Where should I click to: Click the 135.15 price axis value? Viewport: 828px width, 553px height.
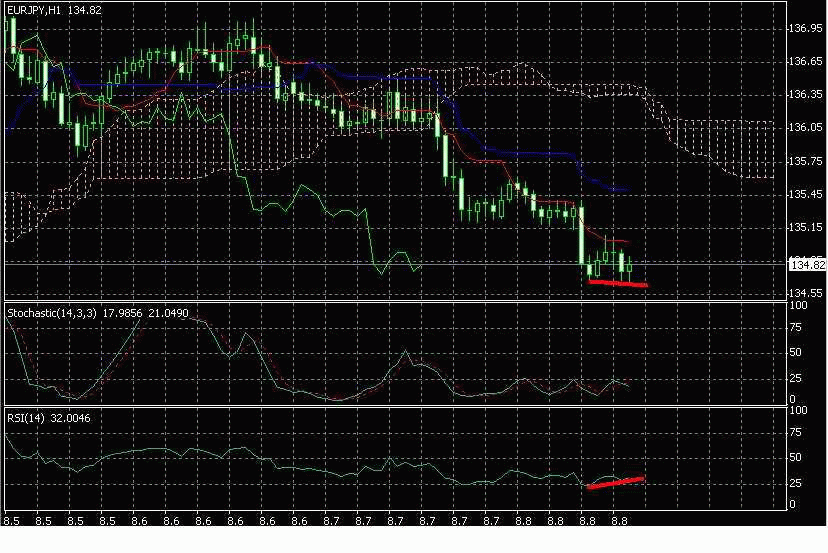(x=805, y=228)
